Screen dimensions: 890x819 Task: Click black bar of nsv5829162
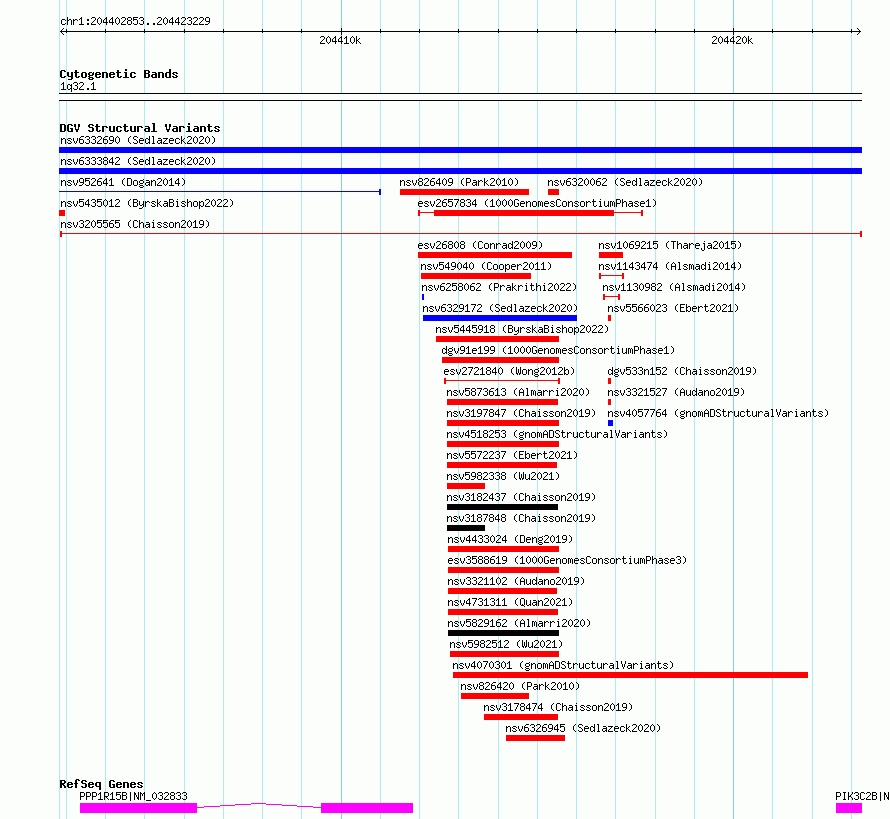[503, 633]
